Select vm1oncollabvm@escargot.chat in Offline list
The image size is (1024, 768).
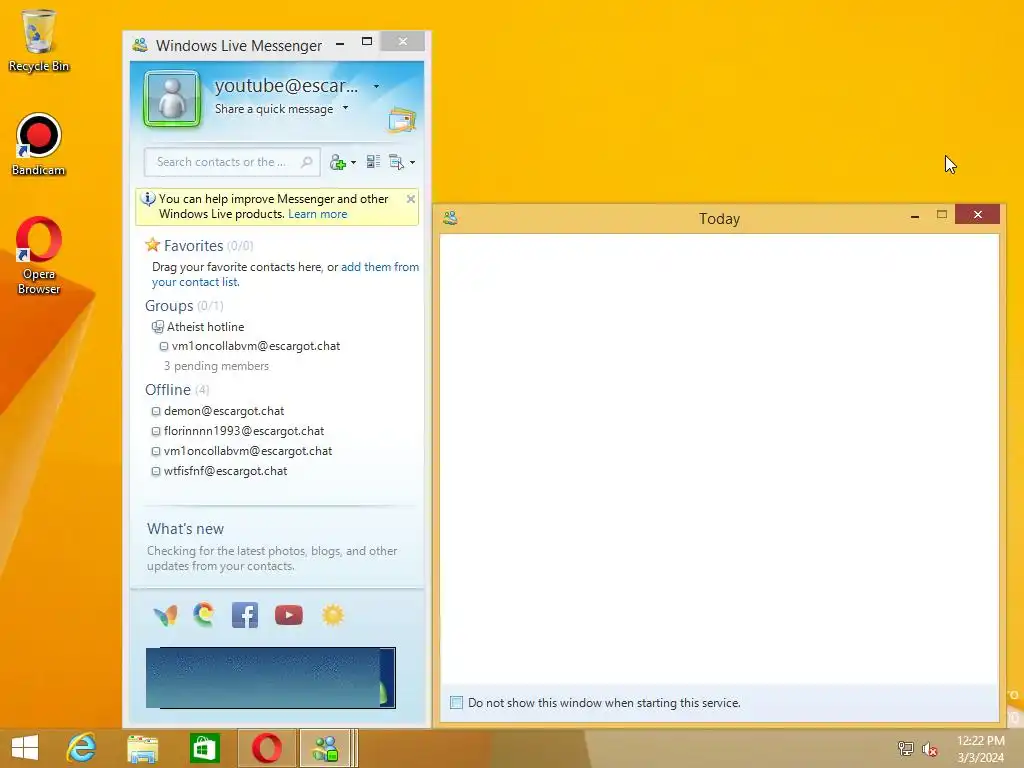(x=248, y=451)
